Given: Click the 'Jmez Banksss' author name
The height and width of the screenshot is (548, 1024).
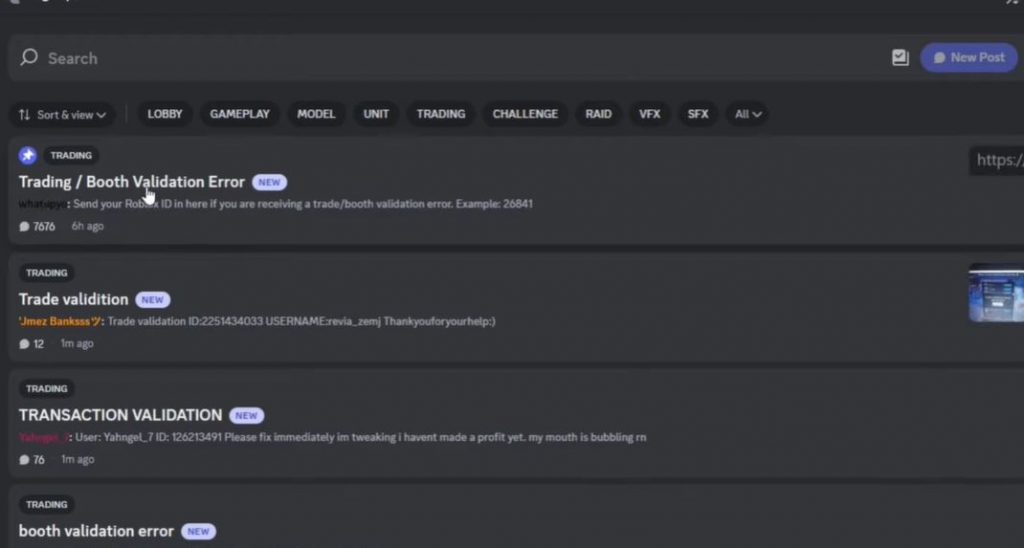Looking at the screenshot, I should [x=60, y=321].
